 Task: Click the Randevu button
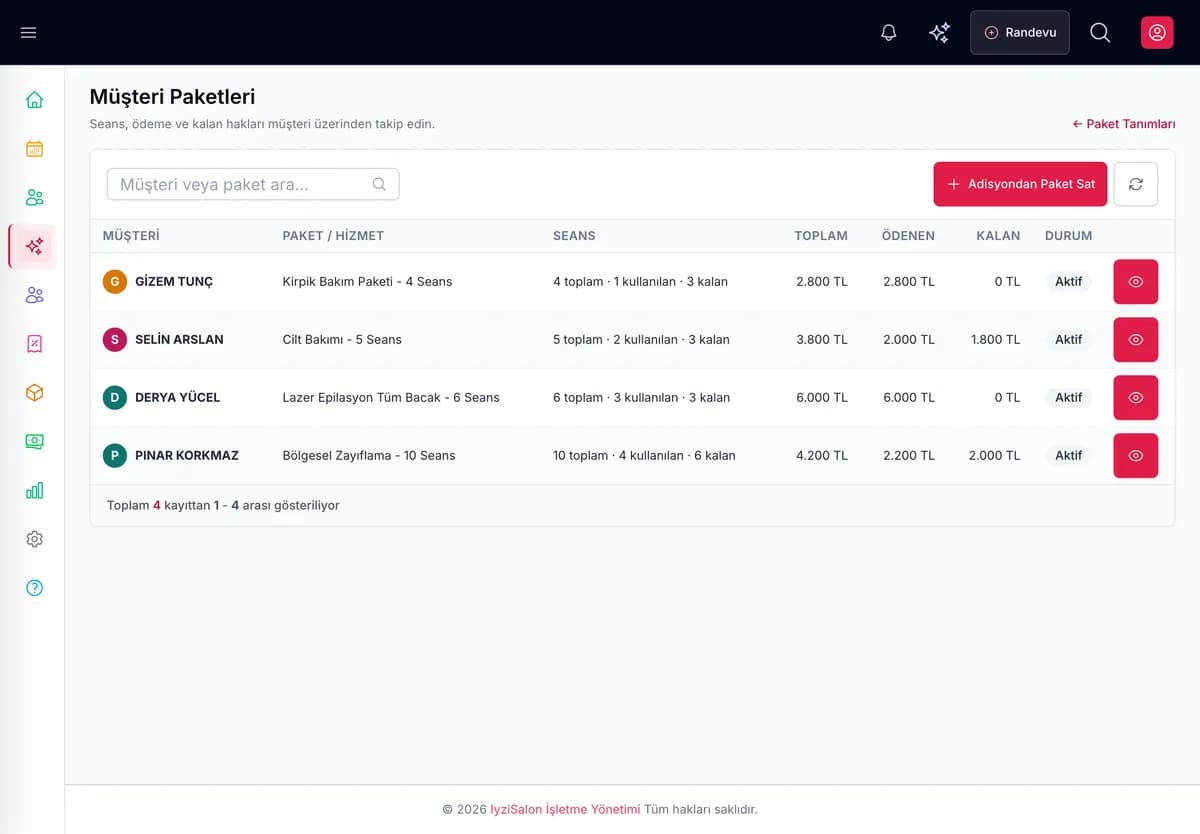click(1020, 33)
